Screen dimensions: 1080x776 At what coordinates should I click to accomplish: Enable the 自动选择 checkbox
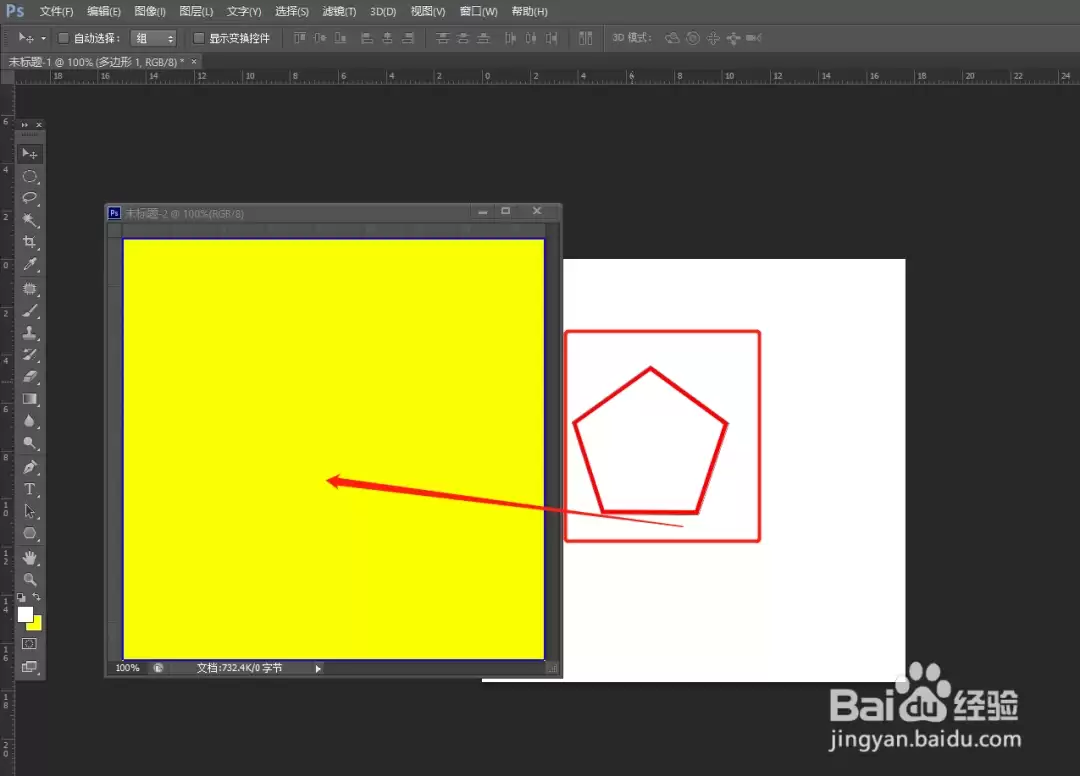click(63, 38)
